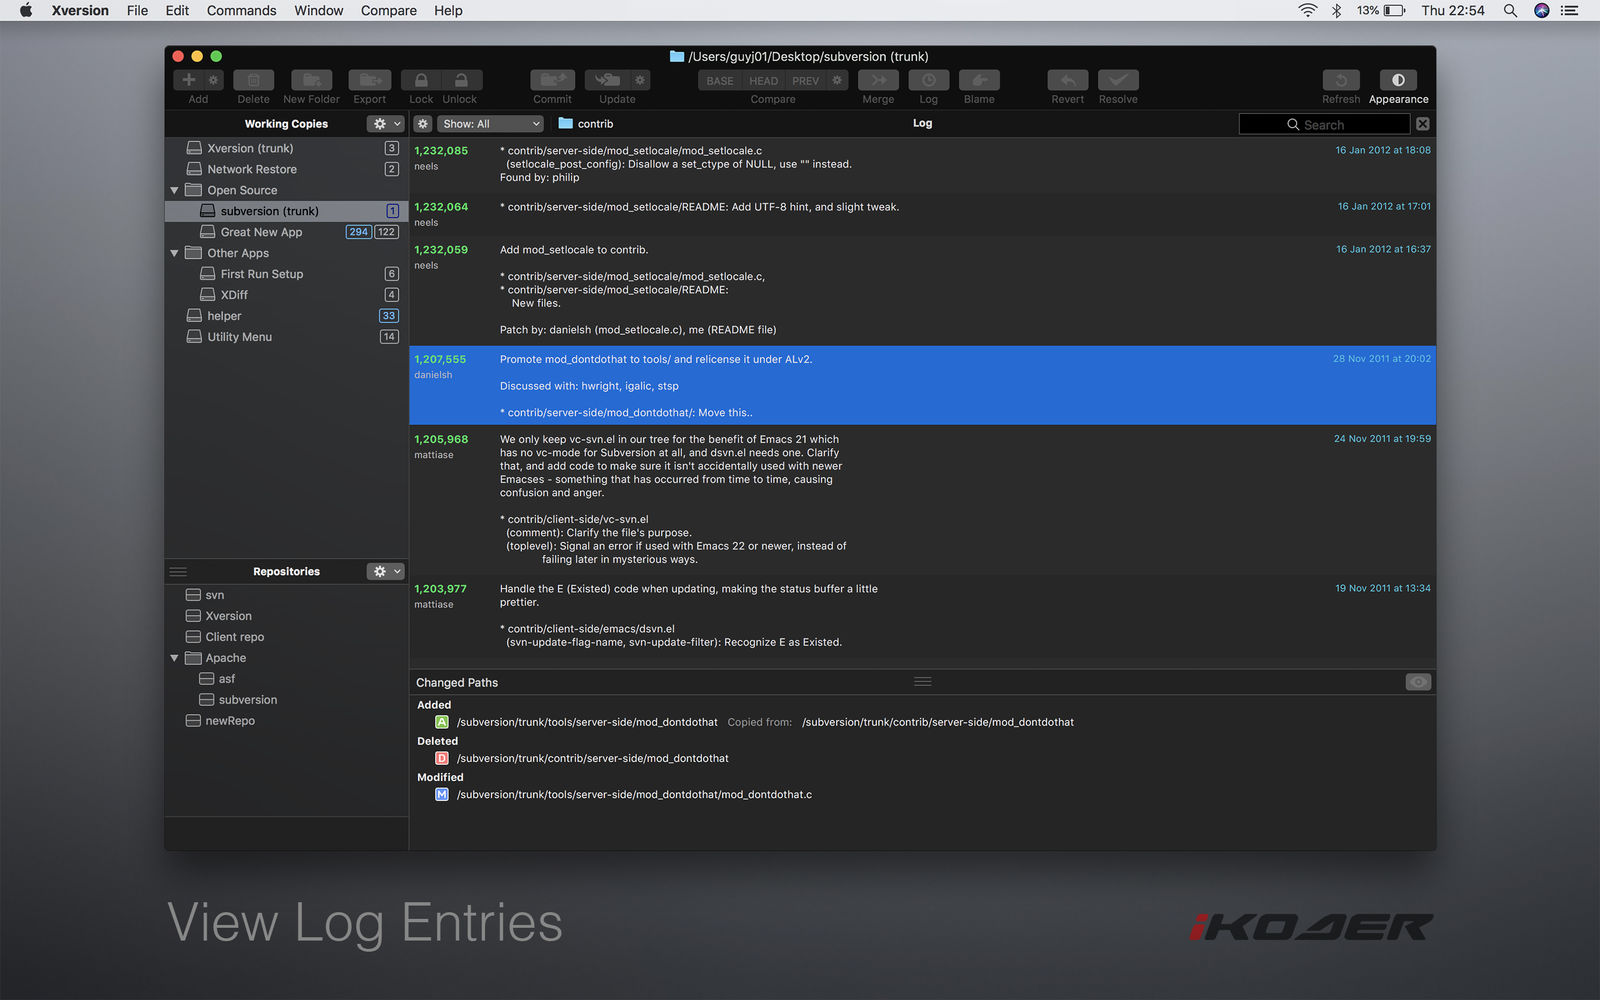Select log entry revision 1,232,059
This screenshot has width=1600, height=1000.
click(x=922, y=291)
